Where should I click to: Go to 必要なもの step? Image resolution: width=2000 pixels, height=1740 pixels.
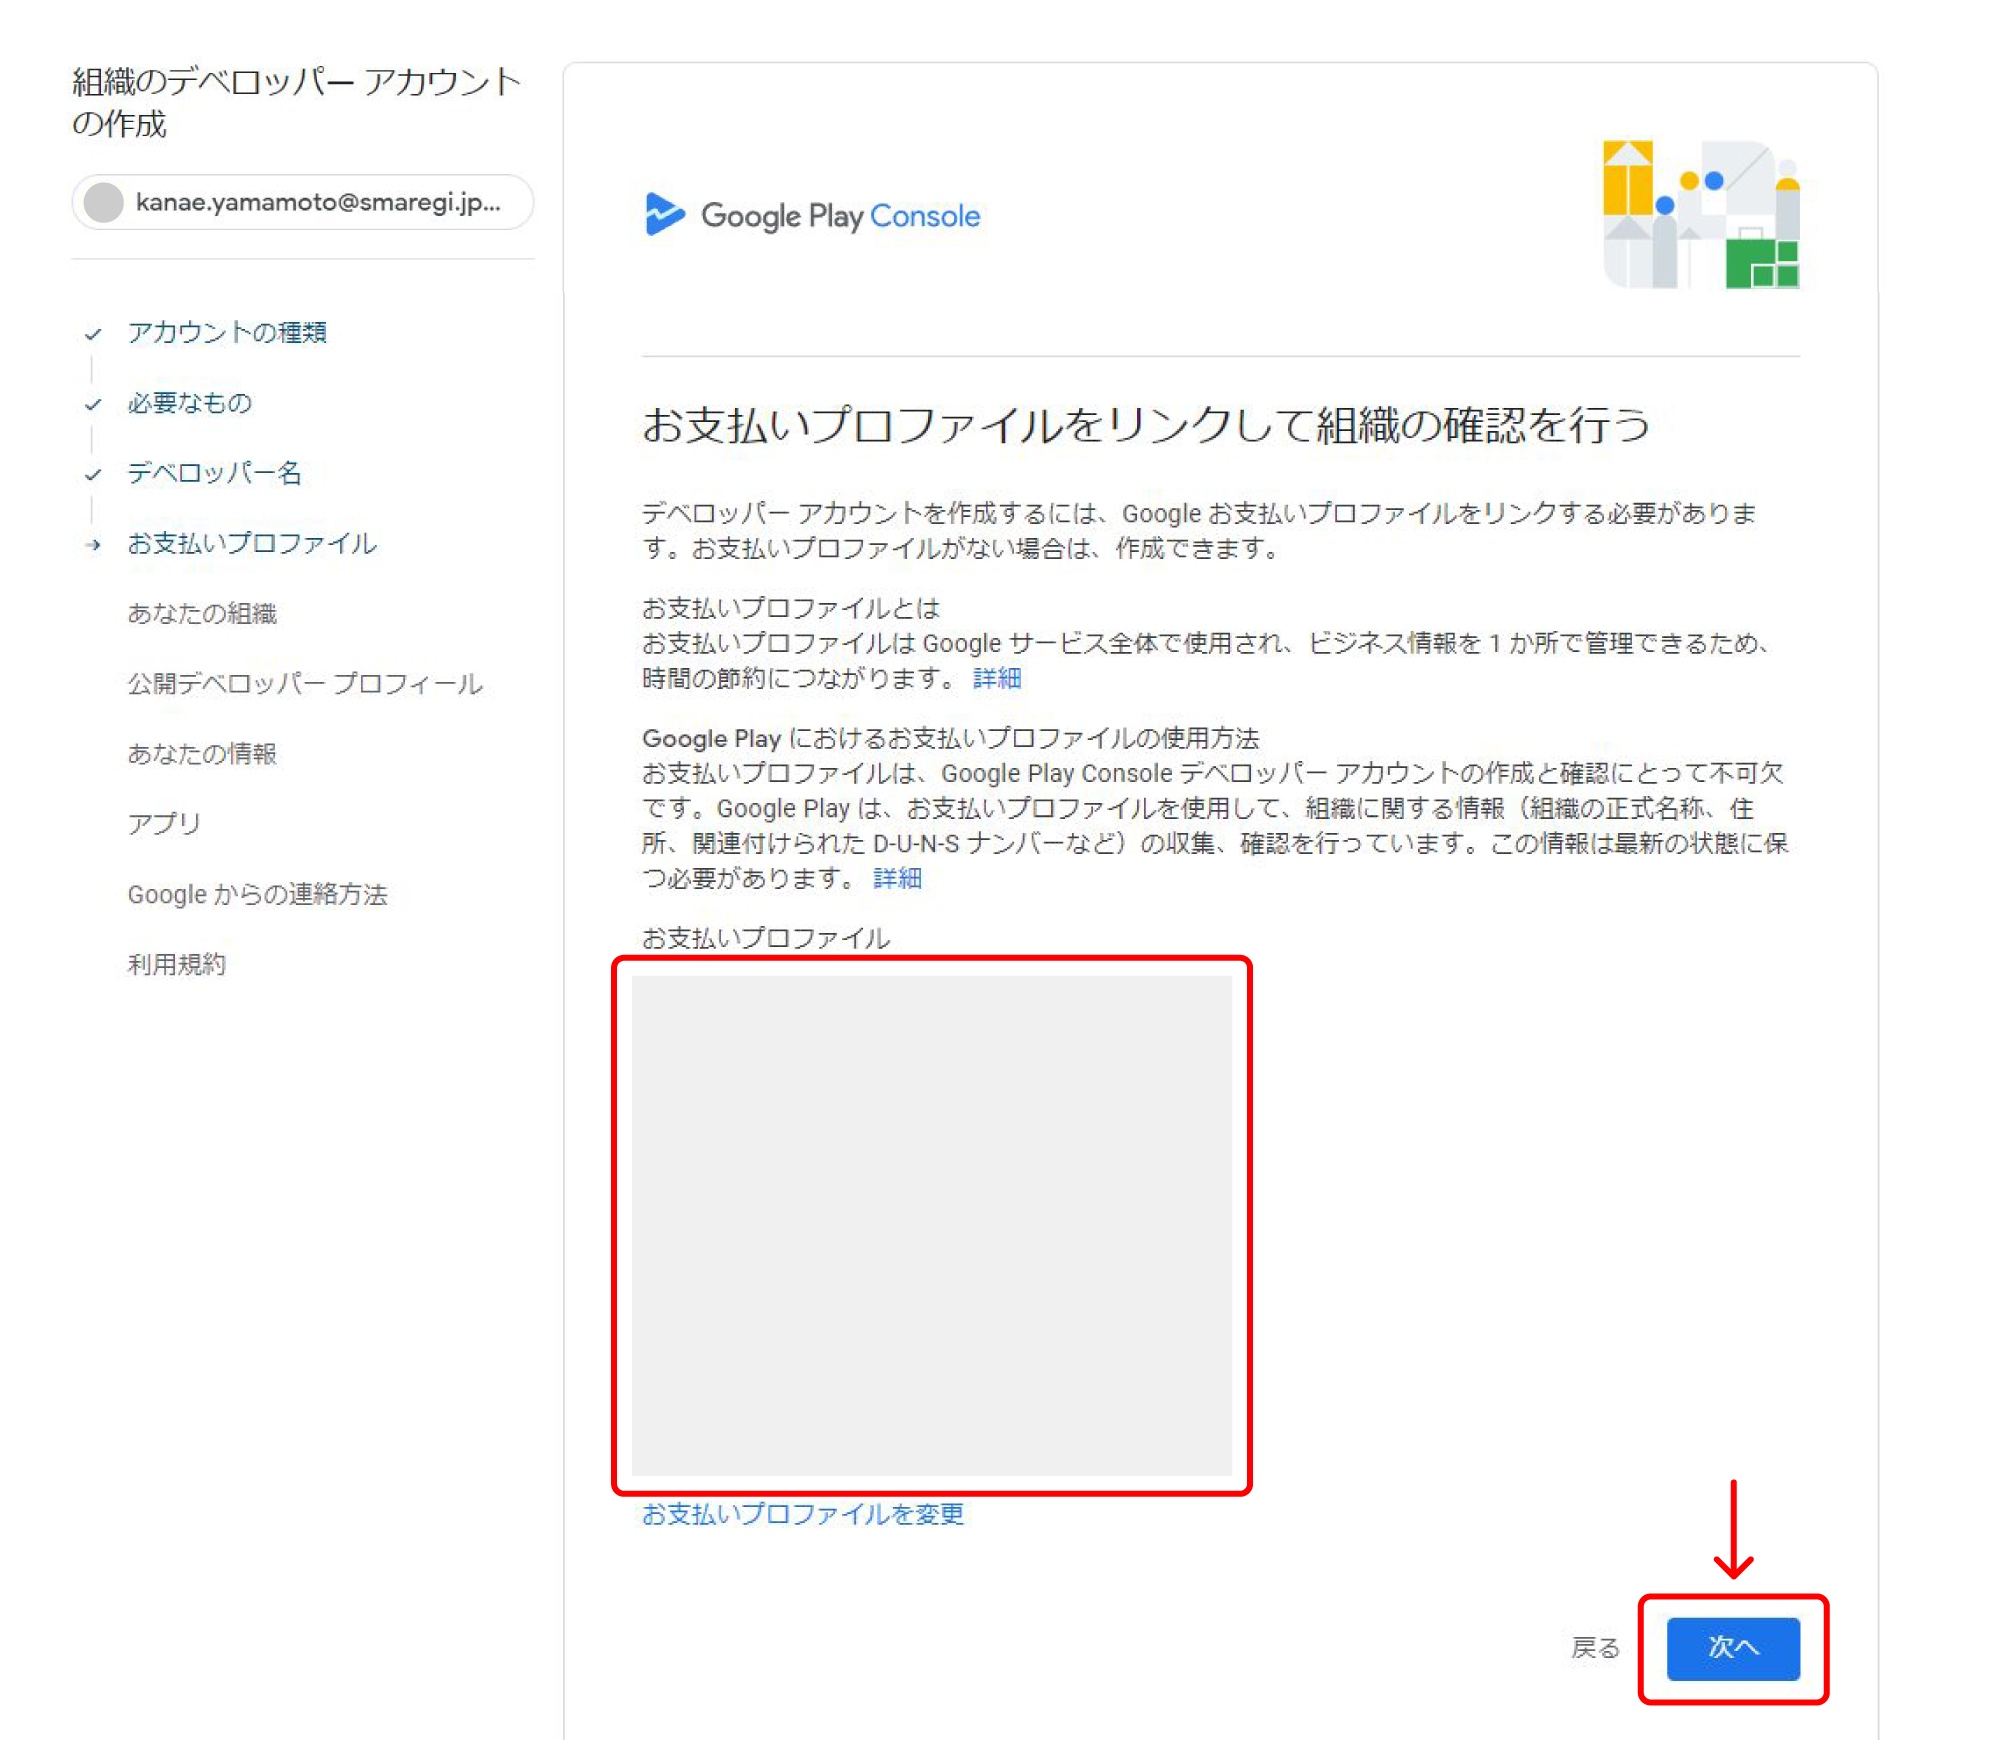189,403
